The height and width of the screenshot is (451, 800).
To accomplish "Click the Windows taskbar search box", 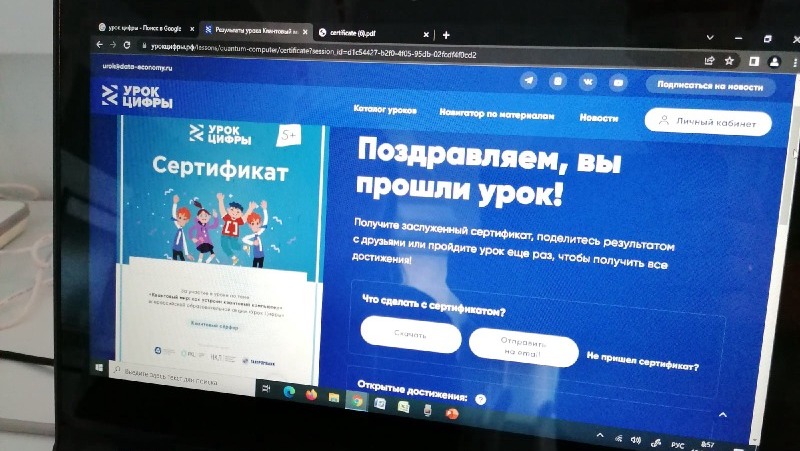I will coord(181,377).
